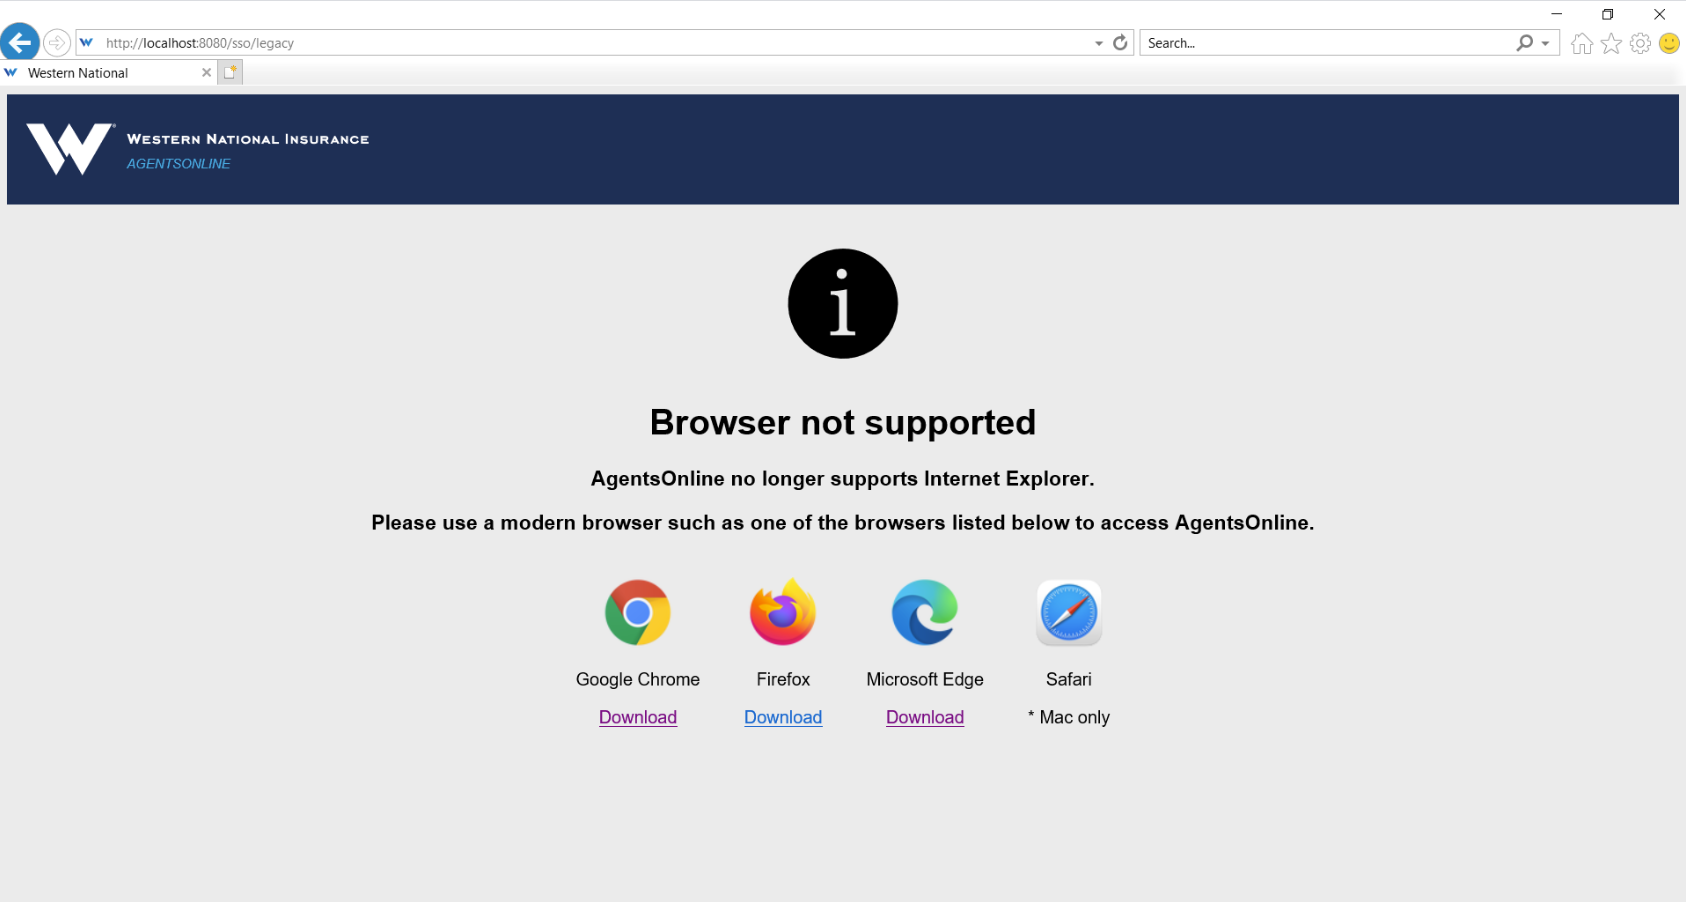Click the browser Forward arrow button
The width and height of the screenshot is (1686, 902).
coord(57,43)
